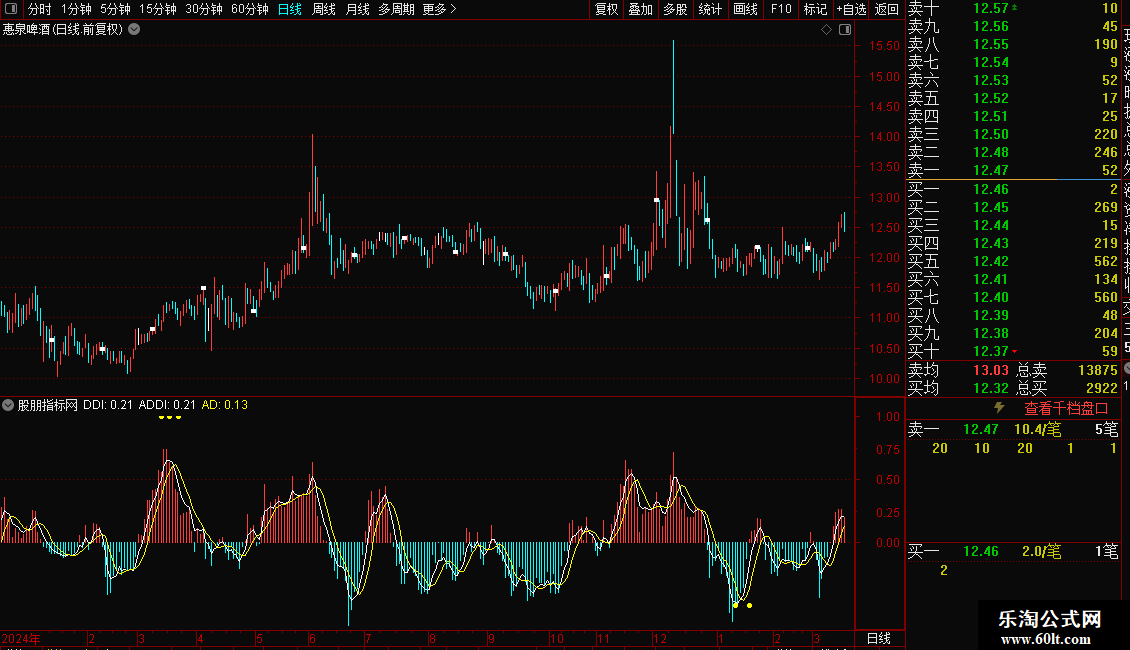This screenshot has width=1130, height=650.
Task: Select the 卖八 12.55 row
Action: click(1013, 44)
